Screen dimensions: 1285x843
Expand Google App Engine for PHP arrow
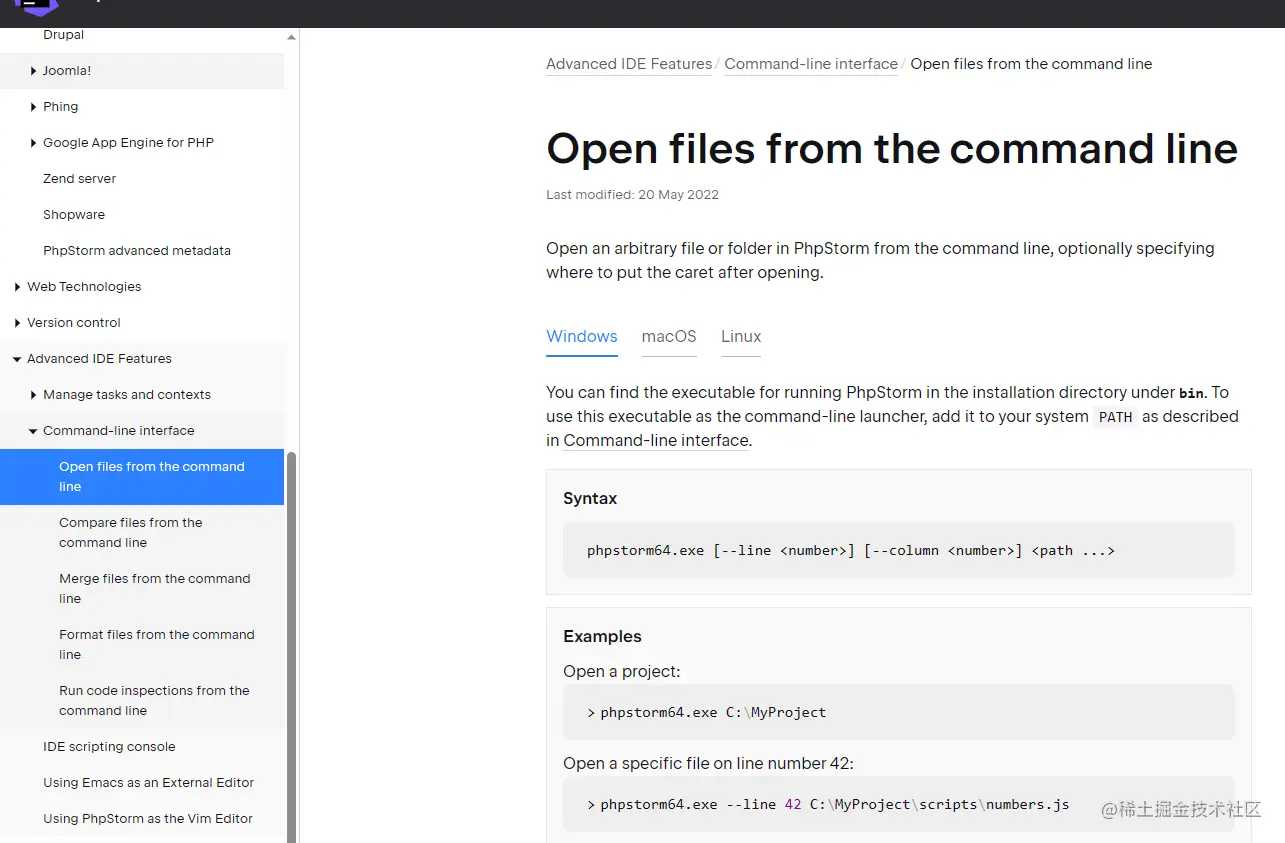[34, 143]
